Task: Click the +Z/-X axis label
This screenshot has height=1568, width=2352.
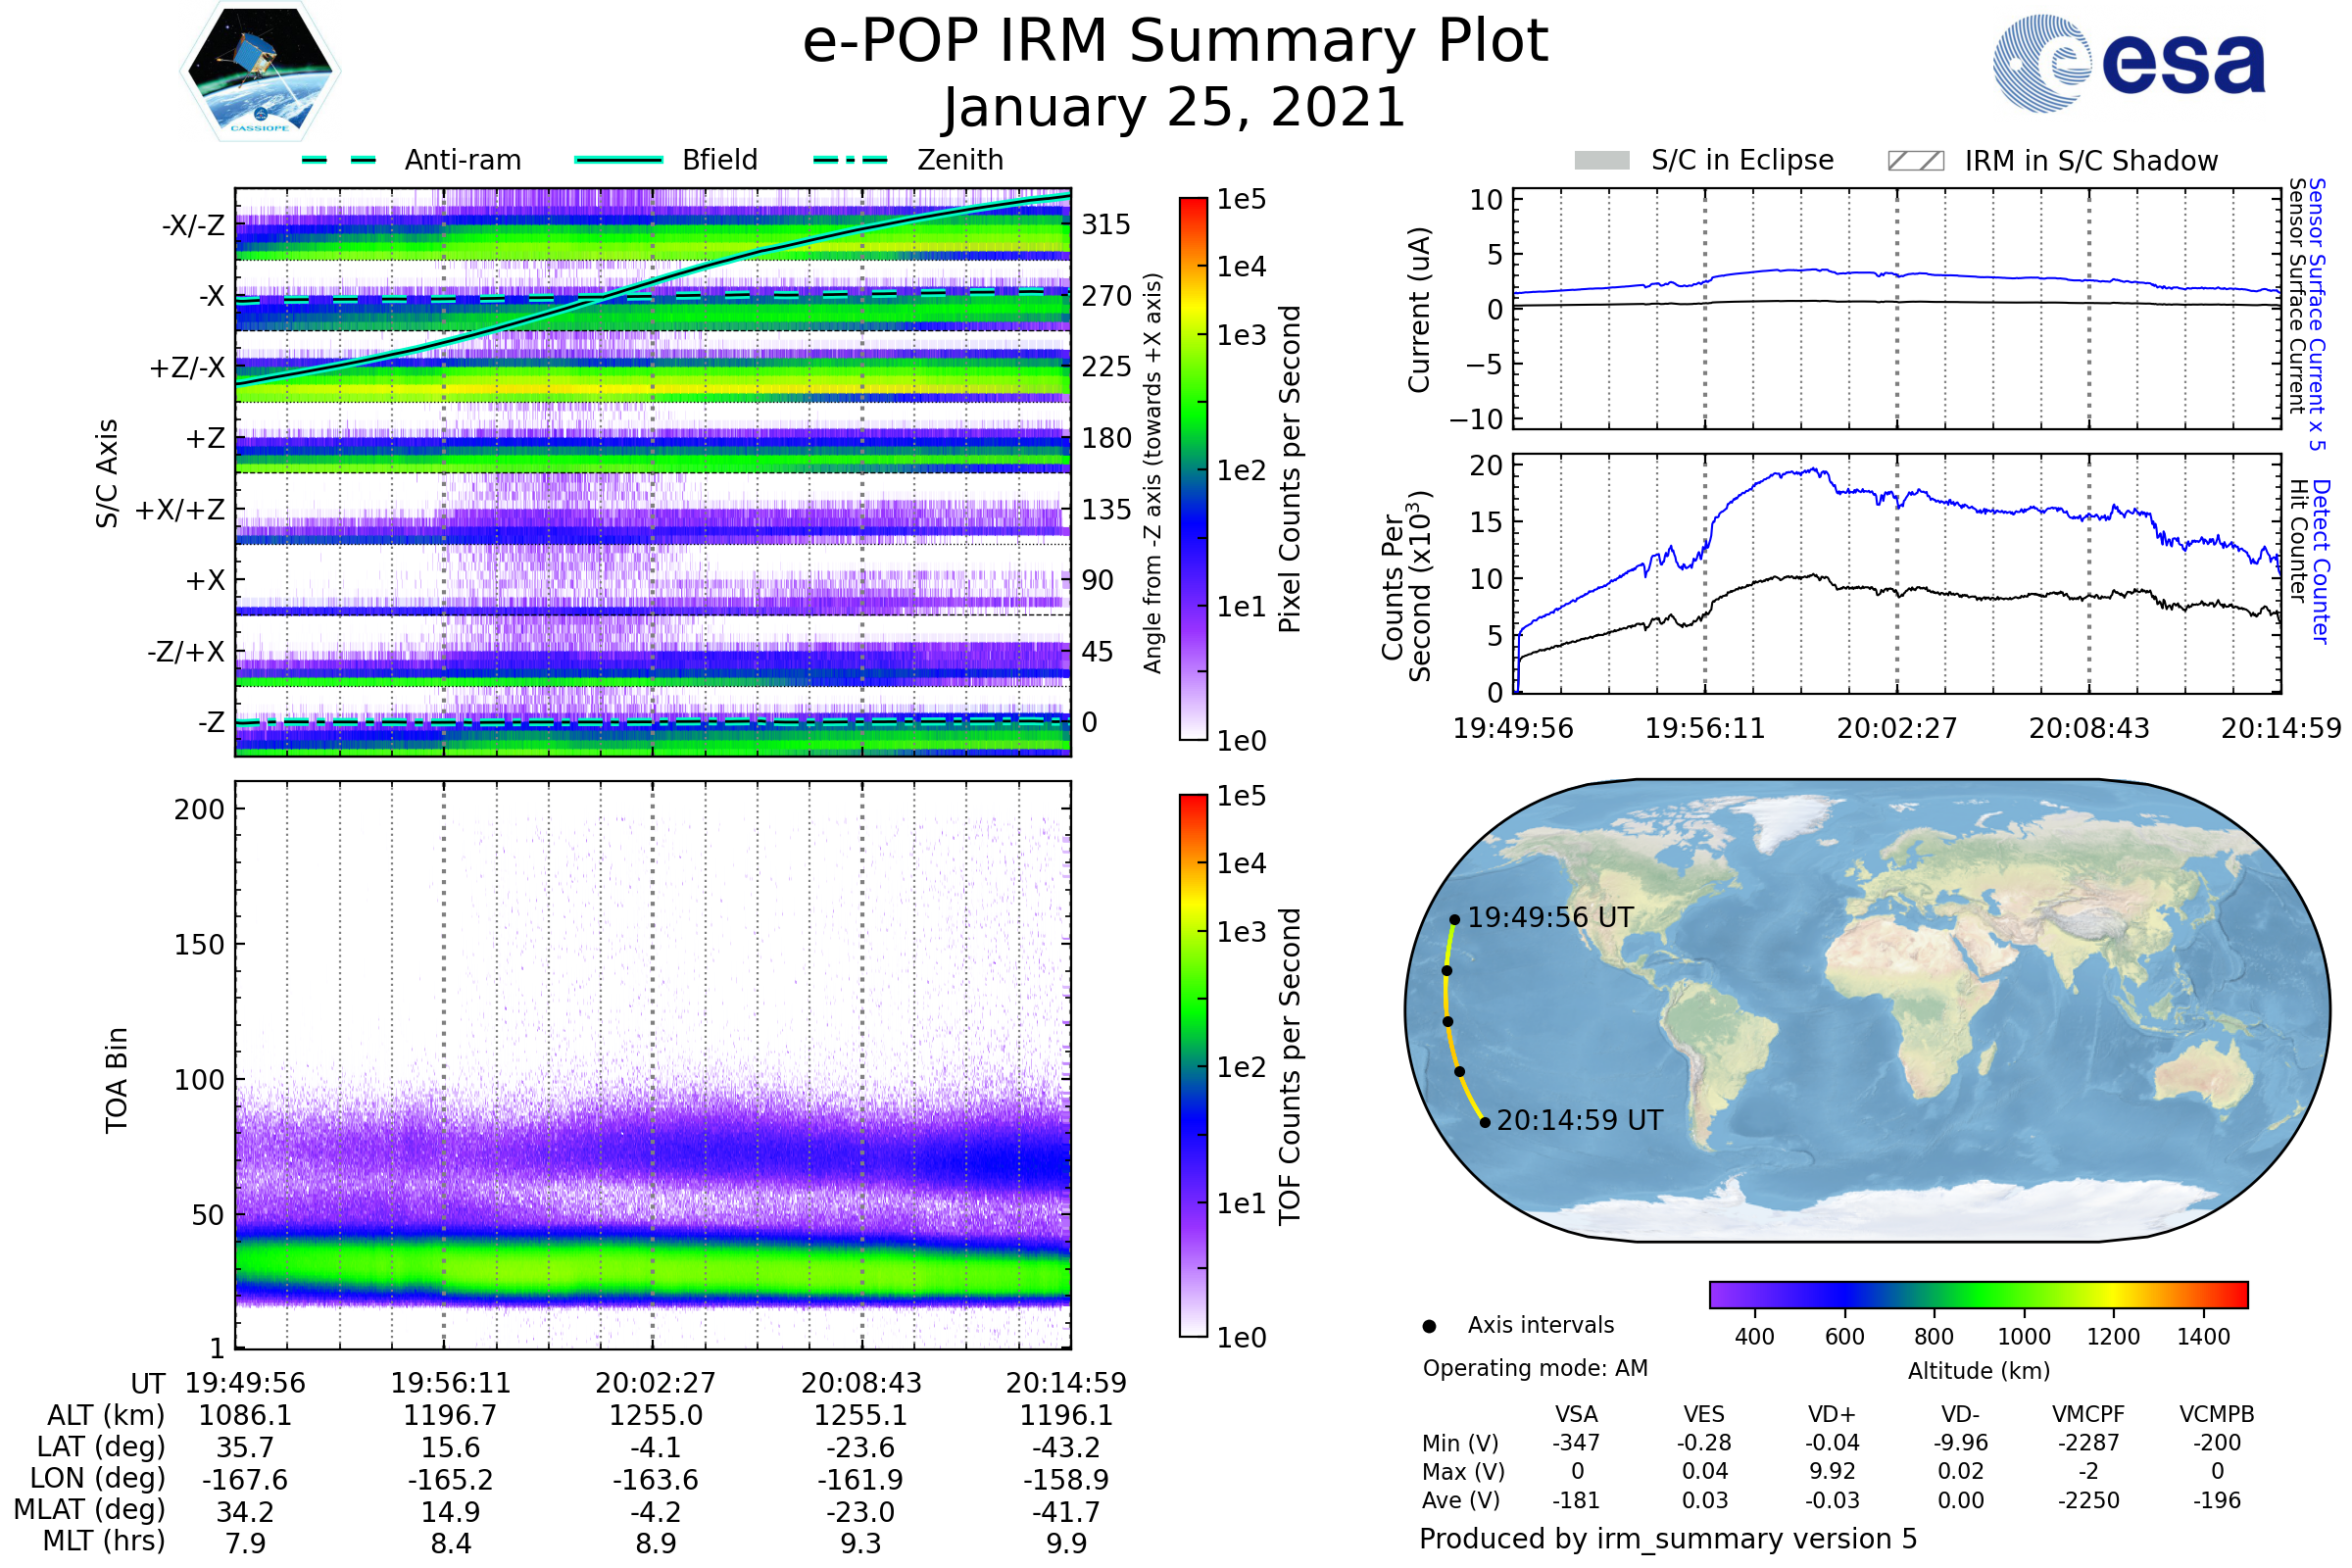Action: click(x=187, y=368)
